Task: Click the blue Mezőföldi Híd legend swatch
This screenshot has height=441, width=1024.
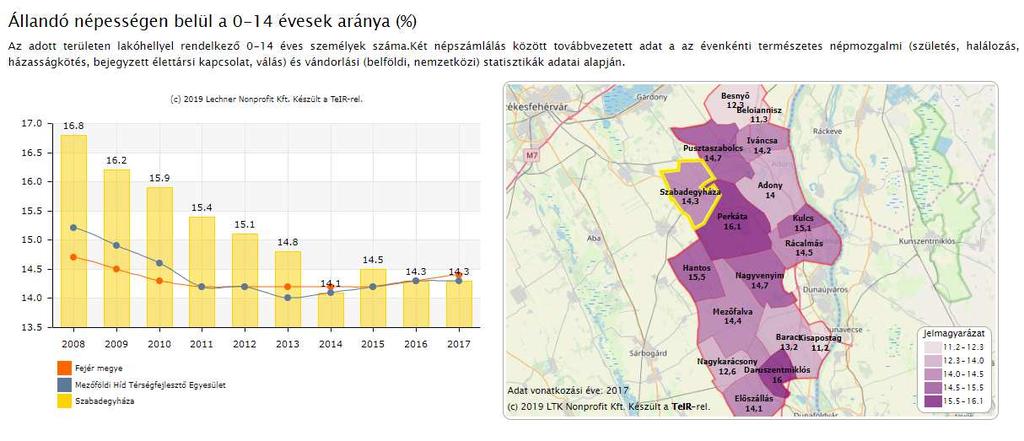Action: (63, 385)
